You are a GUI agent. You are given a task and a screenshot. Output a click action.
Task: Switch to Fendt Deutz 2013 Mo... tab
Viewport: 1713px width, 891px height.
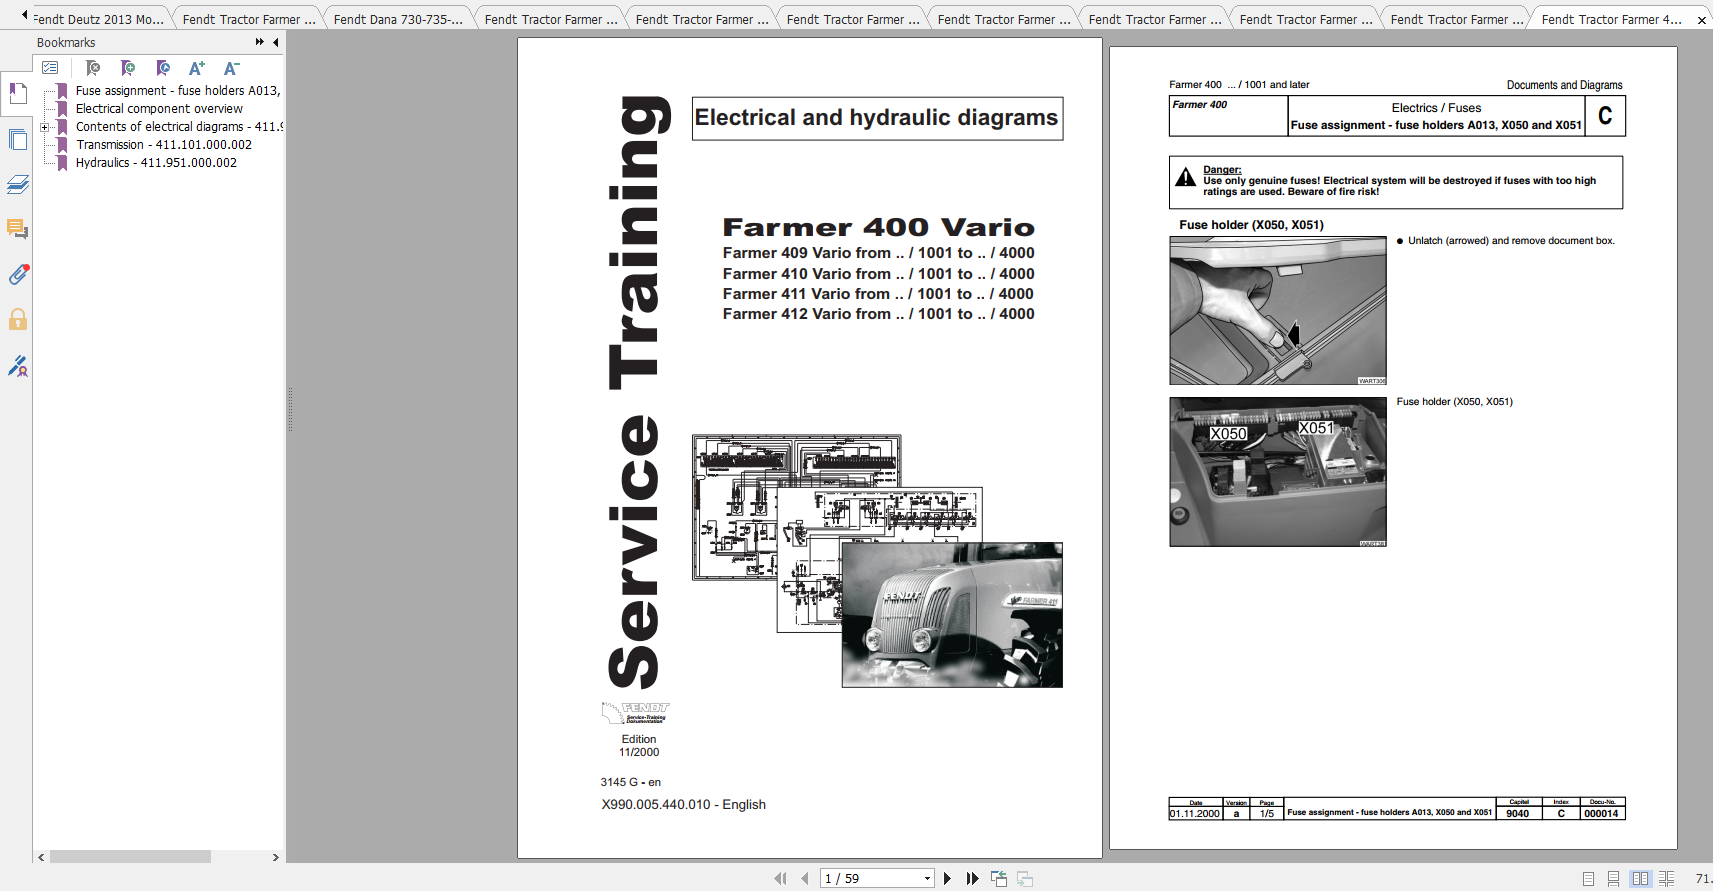point(98,19)
